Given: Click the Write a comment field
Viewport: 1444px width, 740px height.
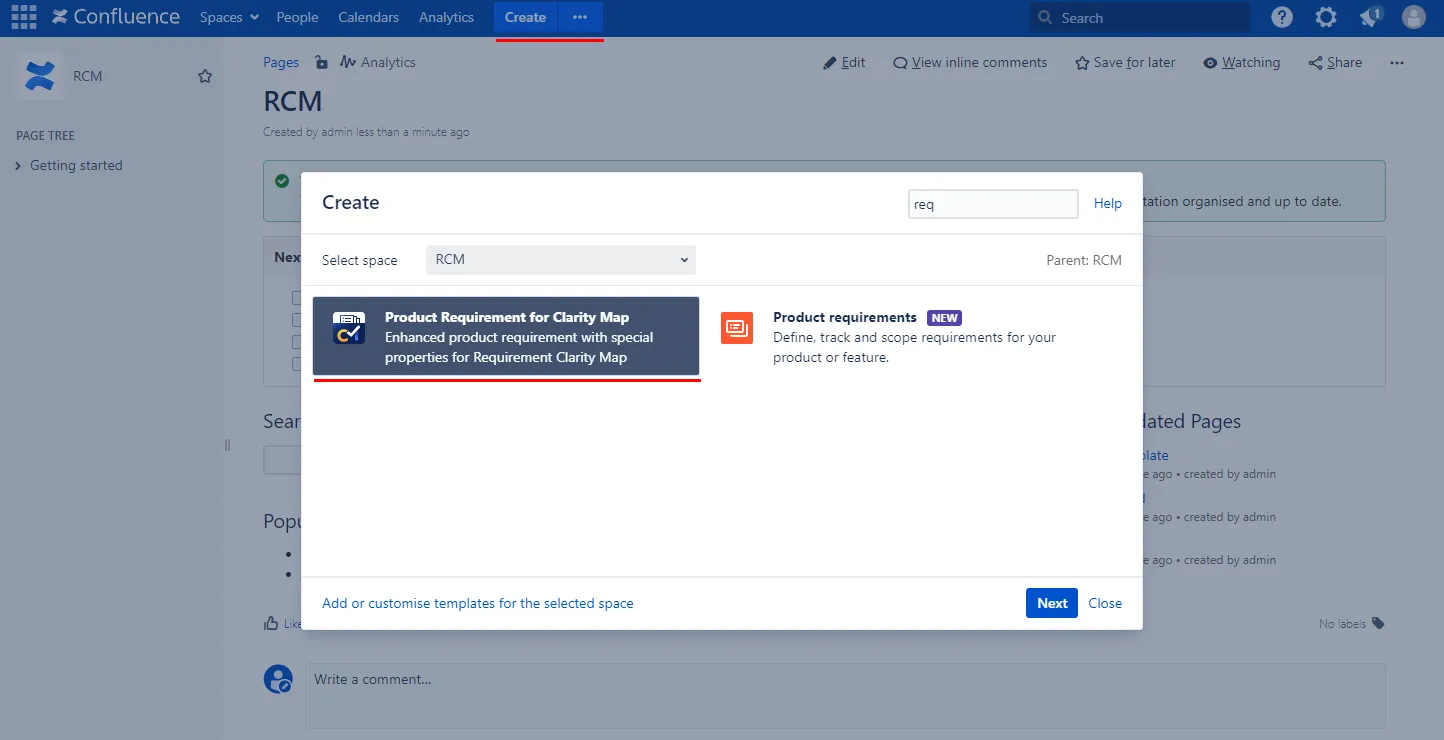Looking at the screenshot, I should point(845,696).
